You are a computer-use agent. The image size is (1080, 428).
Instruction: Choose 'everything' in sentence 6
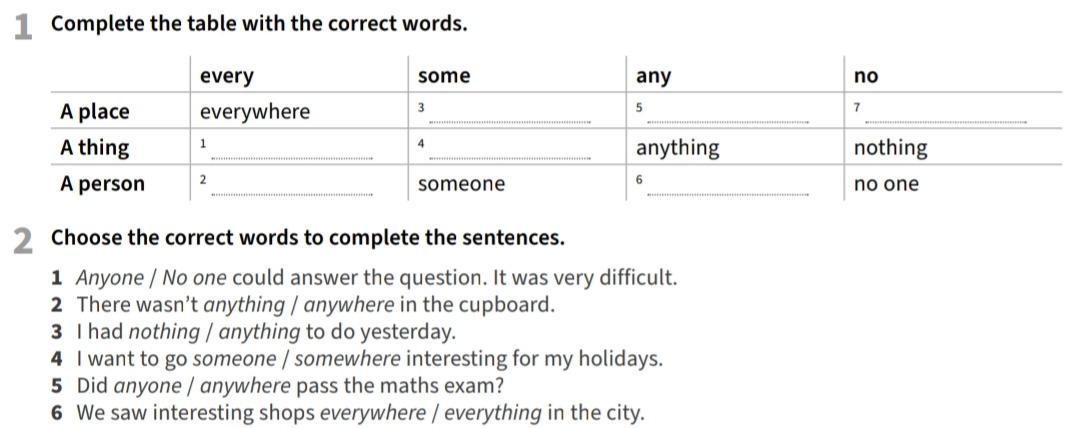click(x=493, y=413)
